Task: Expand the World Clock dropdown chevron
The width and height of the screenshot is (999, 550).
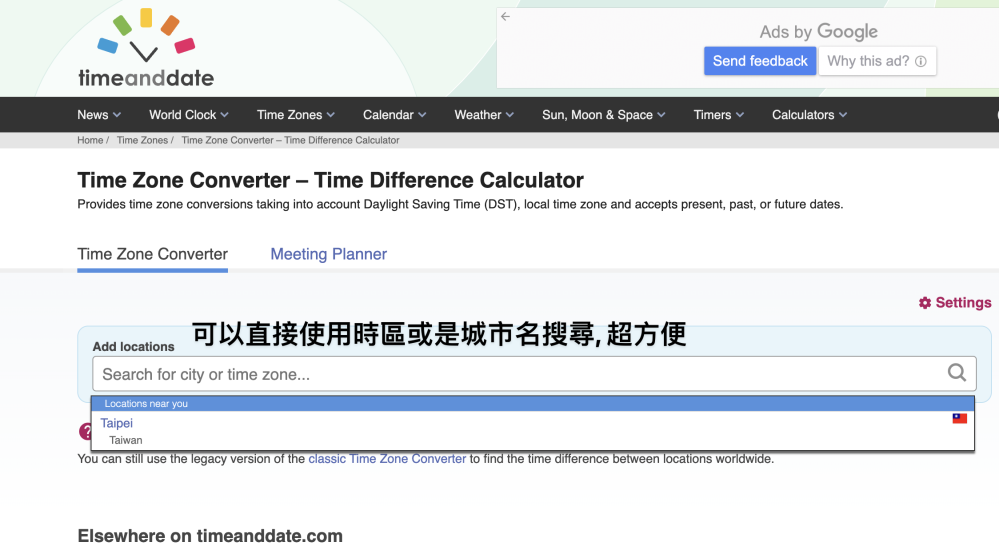Action: pyautogui.click(x=224, y=115)
